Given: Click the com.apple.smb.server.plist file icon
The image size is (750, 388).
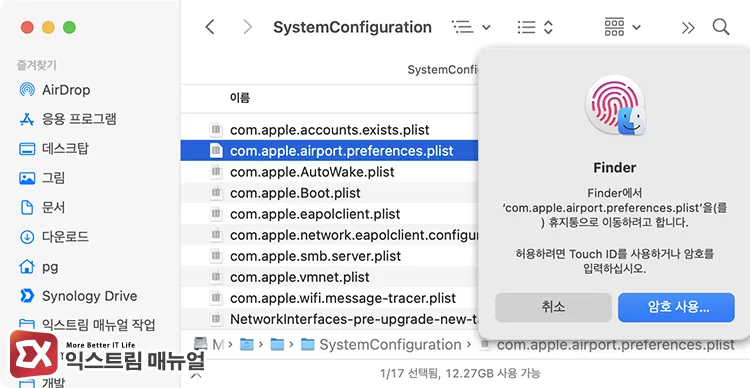Looking at the screenshot, I should tap(216, 256).
